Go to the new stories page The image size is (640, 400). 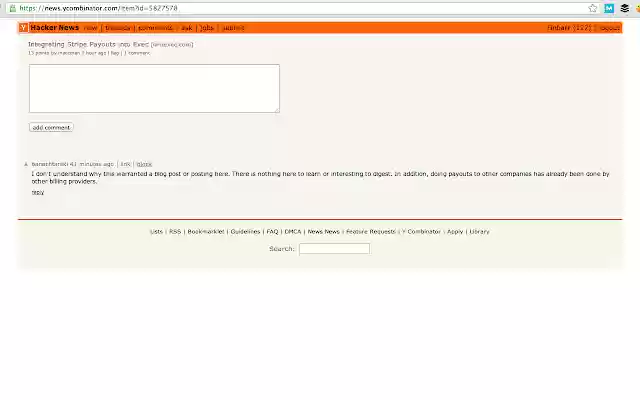[x=91, y=28]
